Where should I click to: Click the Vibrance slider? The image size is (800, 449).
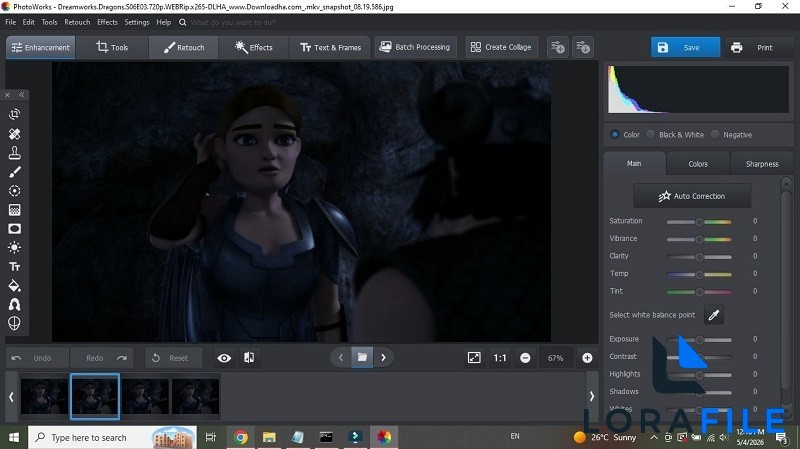point(699,239)
